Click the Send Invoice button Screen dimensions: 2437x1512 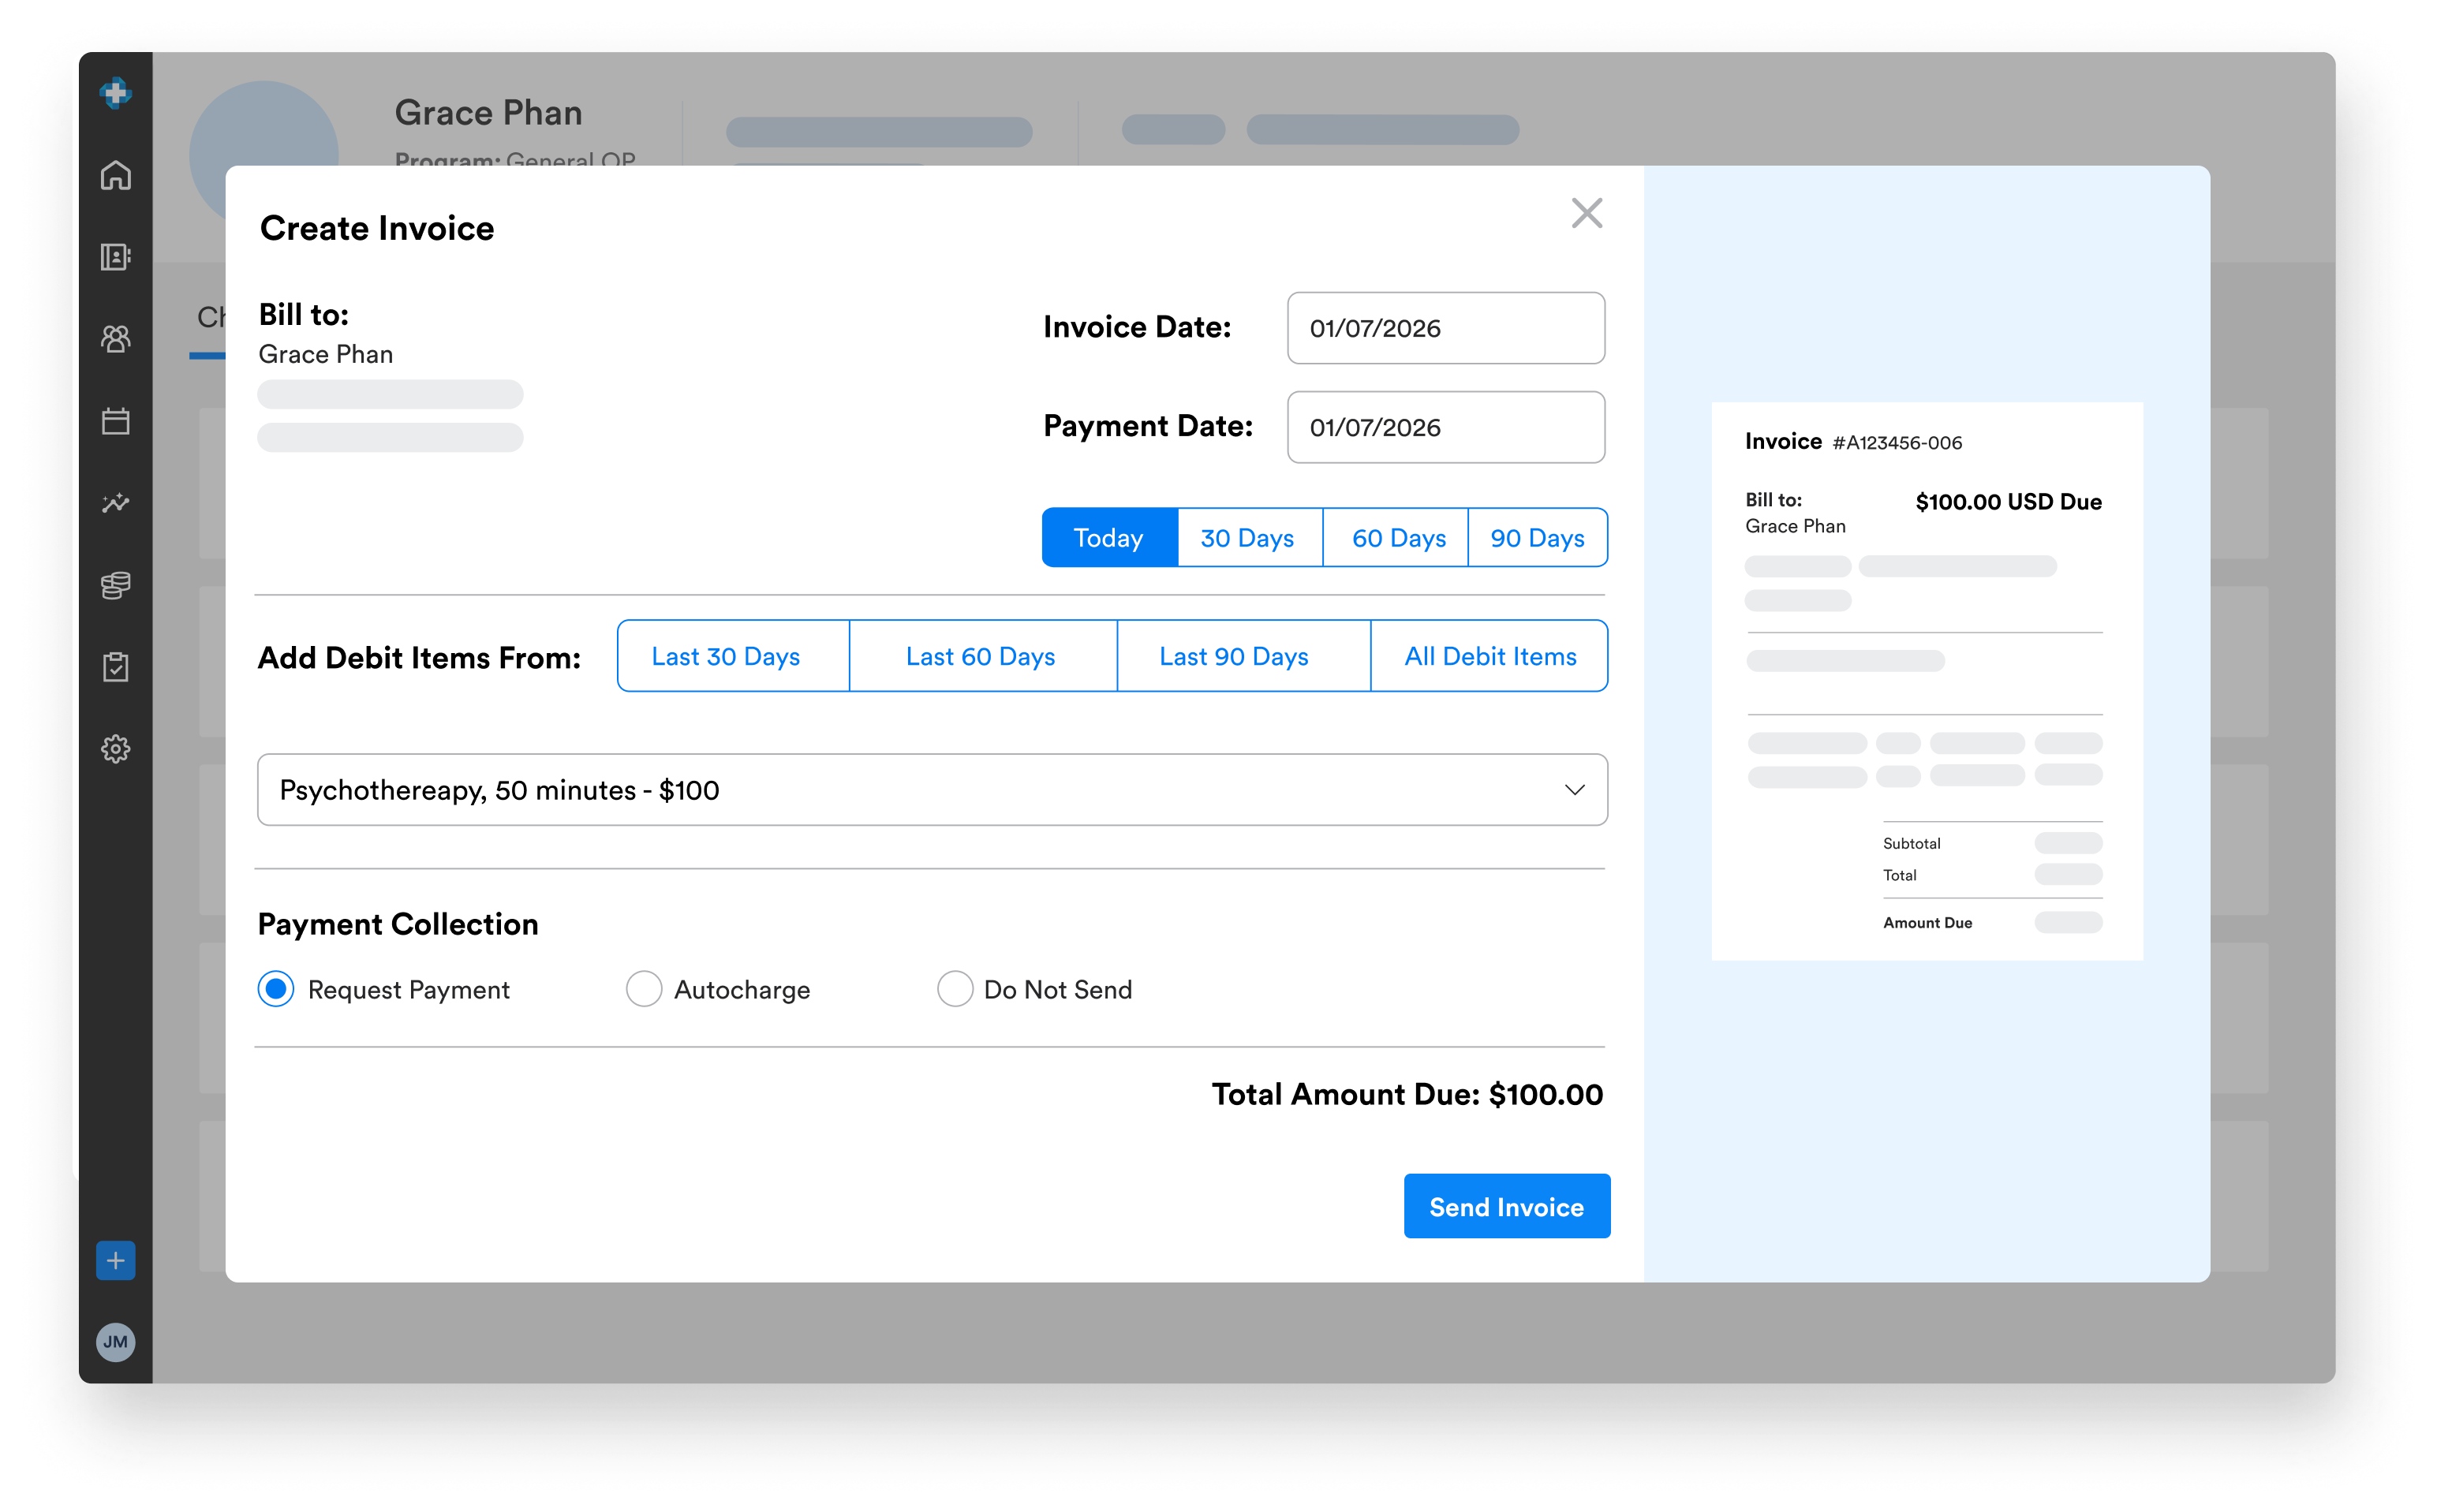[x=1506, y=1206]
